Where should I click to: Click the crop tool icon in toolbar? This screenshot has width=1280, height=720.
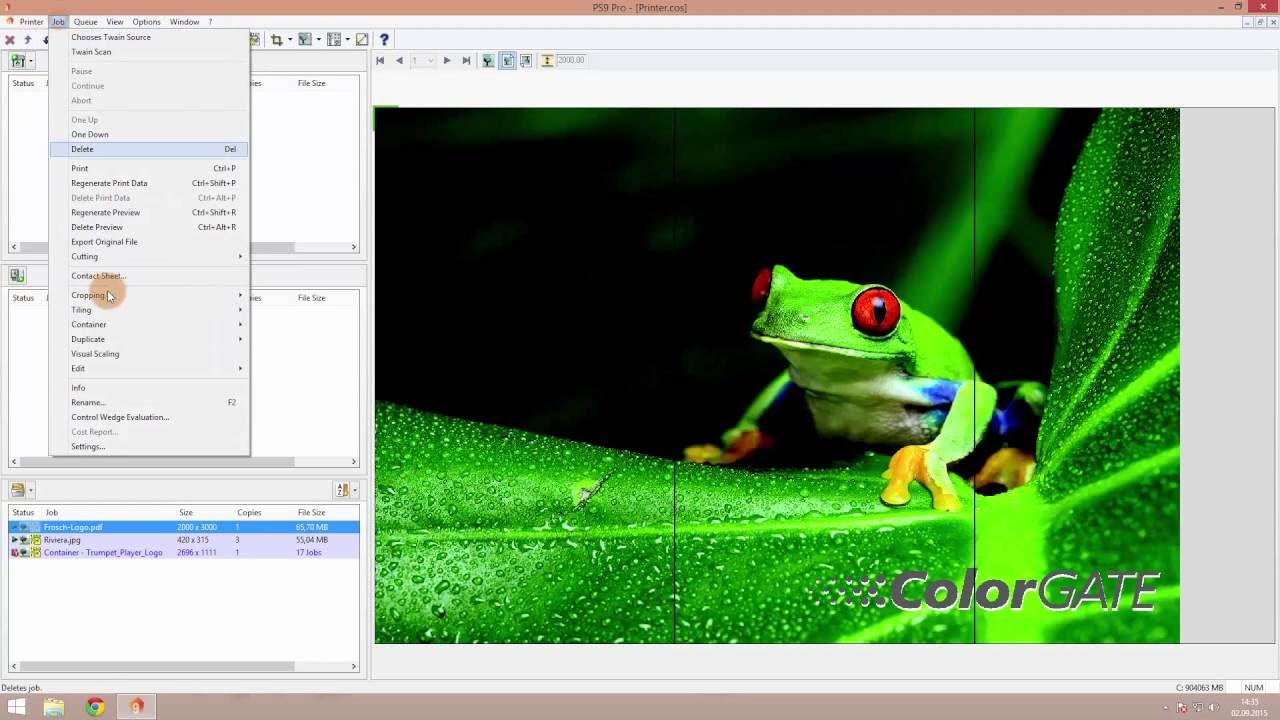pyautogui.click(x=276, y=40)
